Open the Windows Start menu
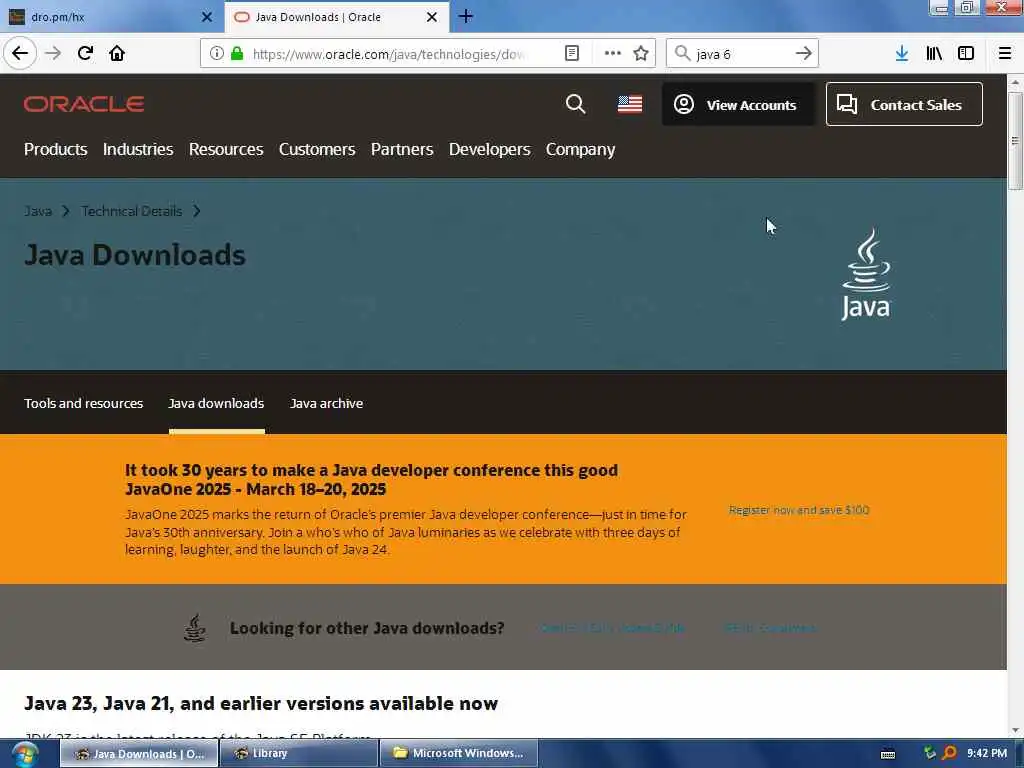 [25, 754]
